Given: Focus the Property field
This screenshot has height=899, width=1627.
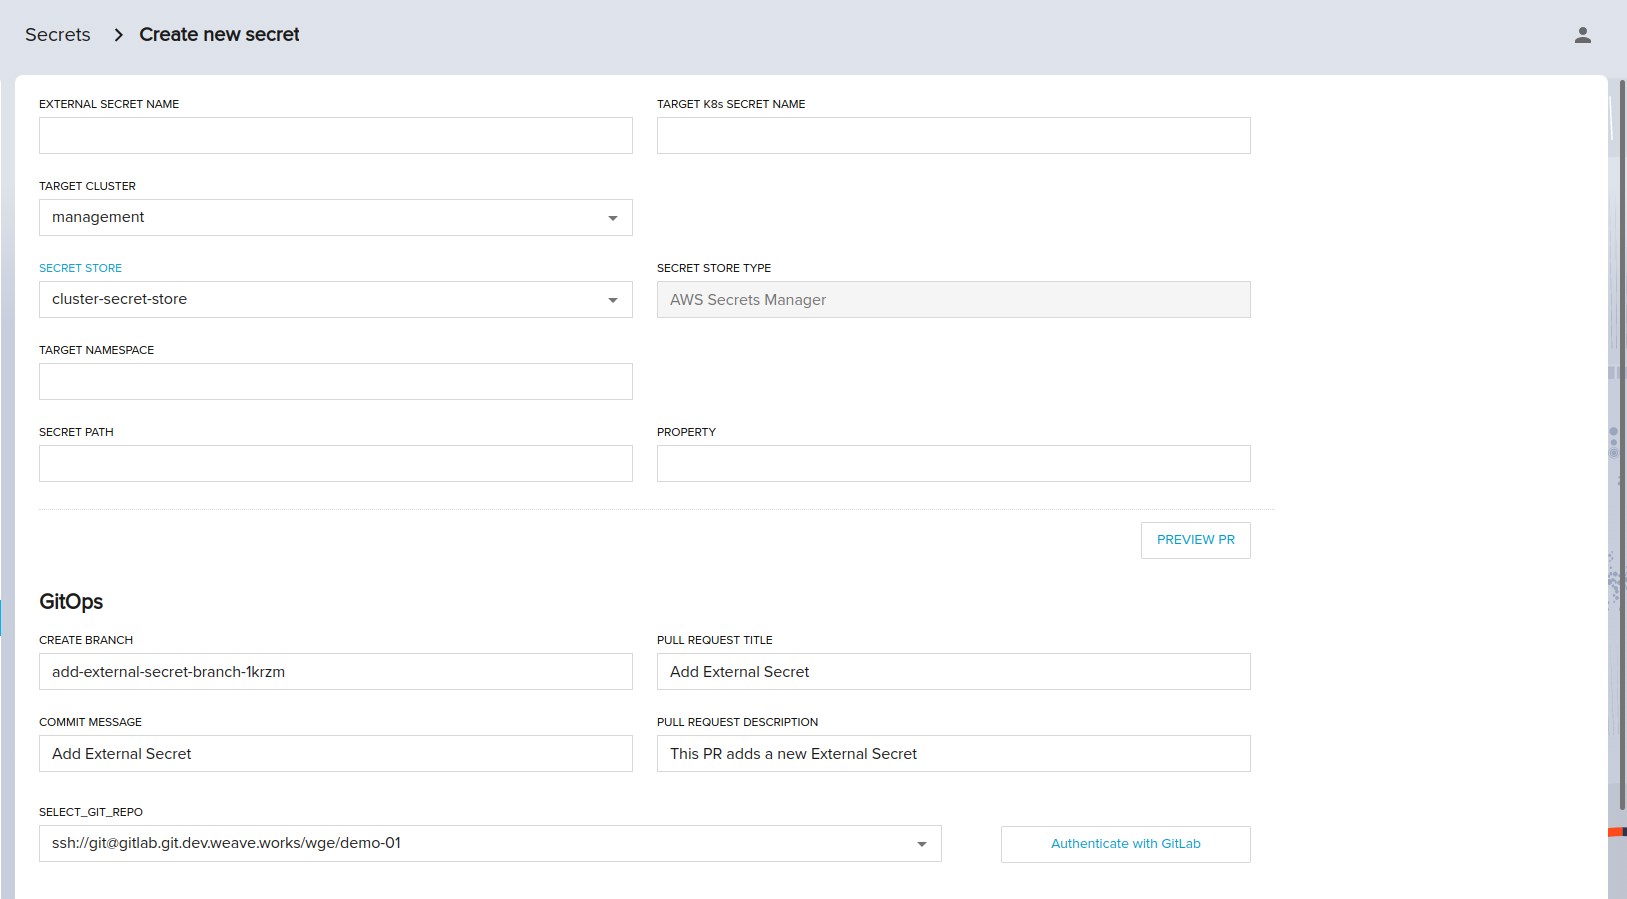Looking at the screenshot, I should [953, 464].
